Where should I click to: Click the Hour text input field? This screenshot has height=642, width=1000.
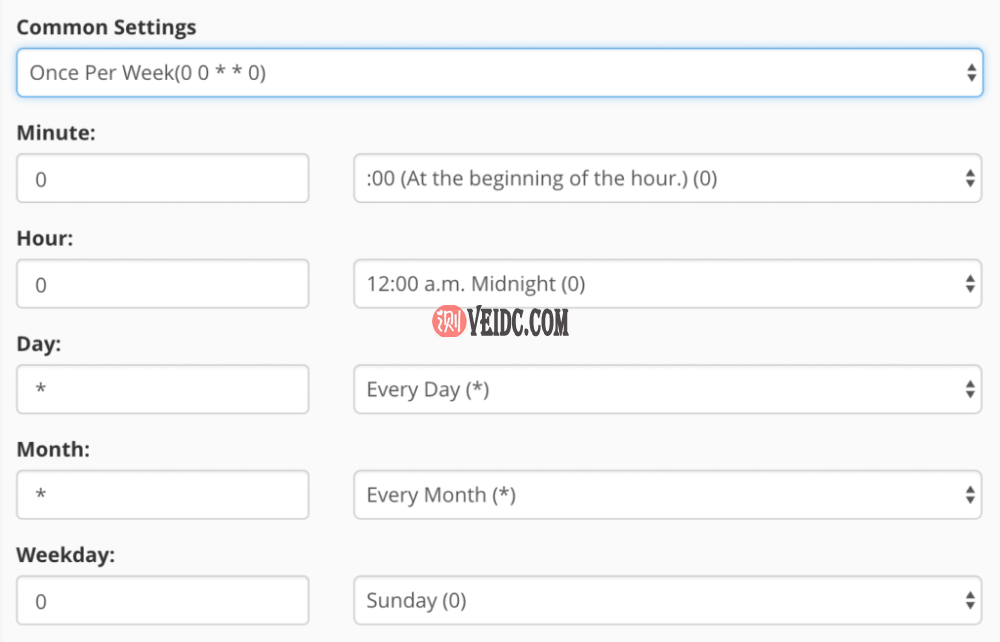click(163, 284)
